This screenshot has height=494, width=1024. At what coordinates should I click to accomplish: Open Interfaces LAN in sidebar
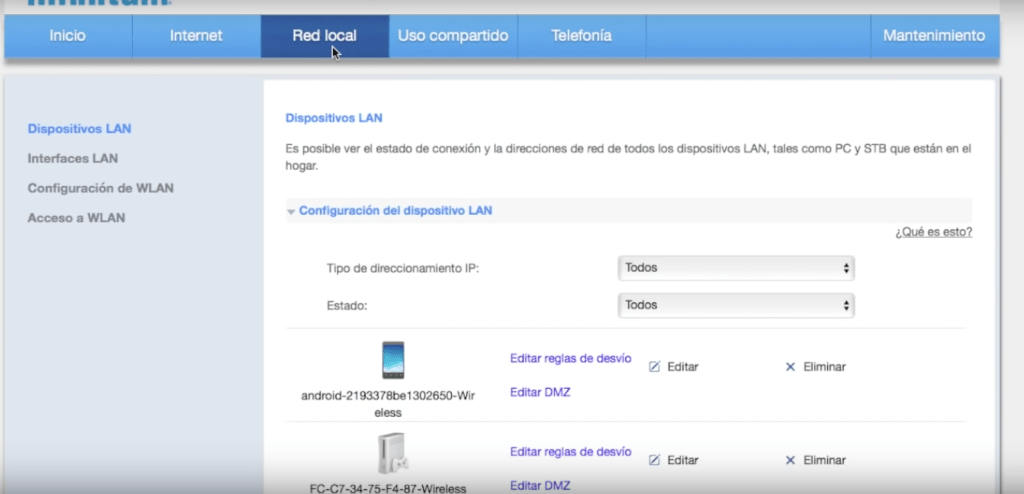click(72, 158)
